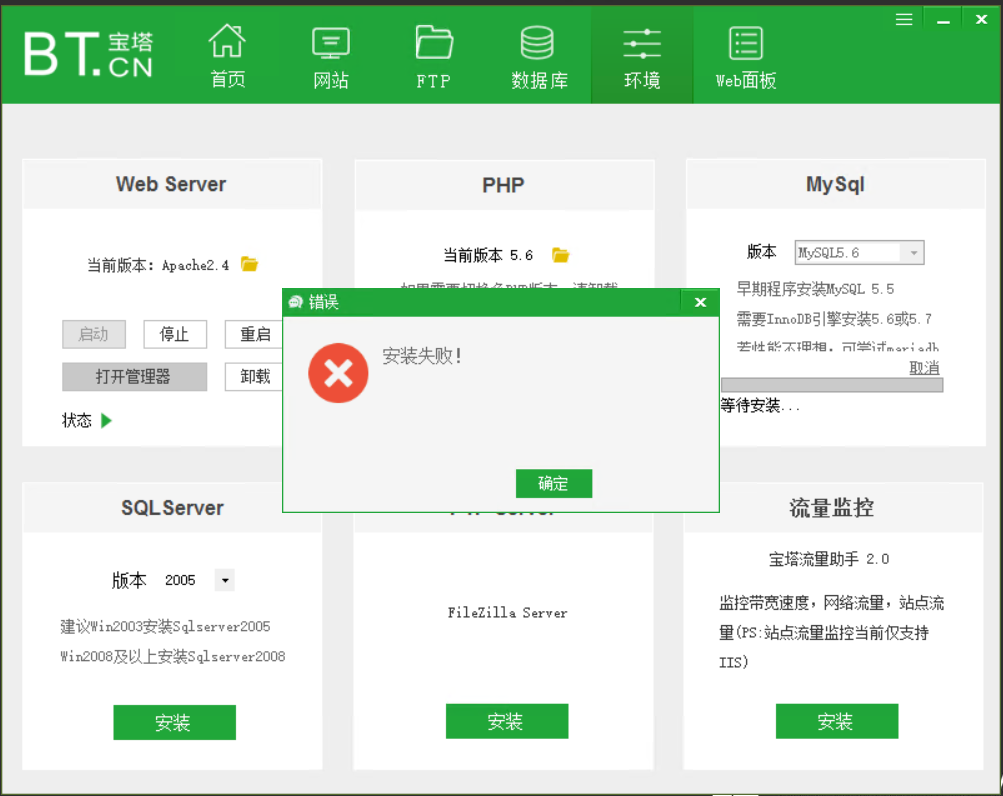Click the 错误 dialog title icon

(x=295, y=302)
